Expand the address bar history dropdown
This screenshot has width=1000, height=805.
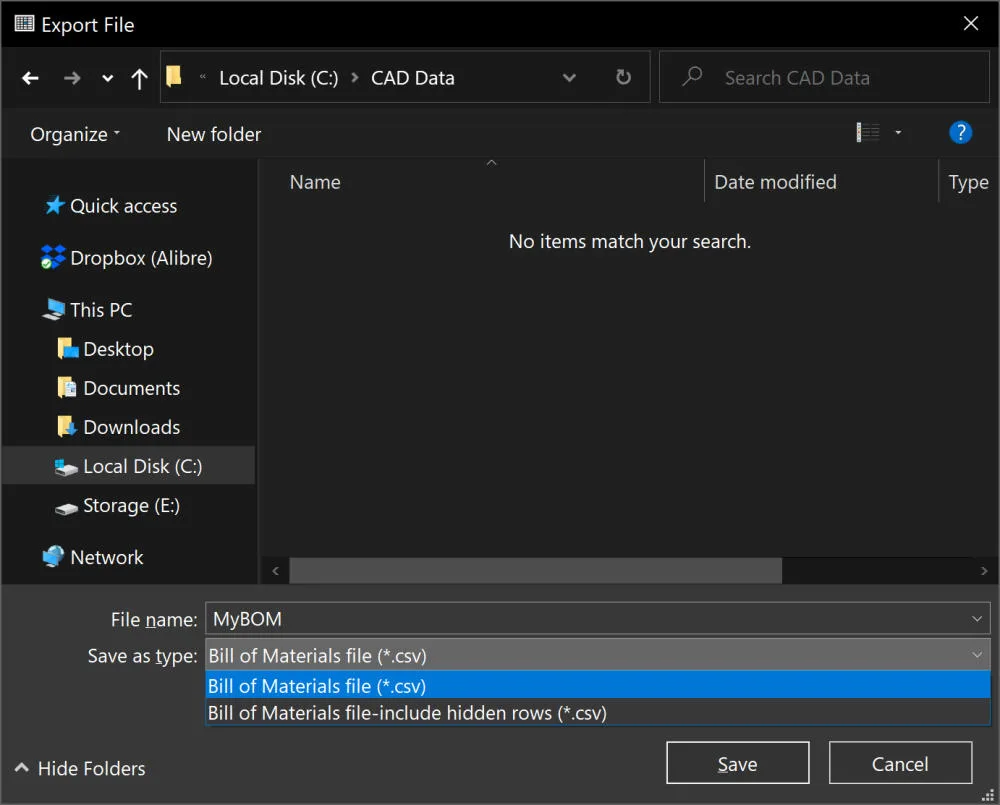click(569, 78)
